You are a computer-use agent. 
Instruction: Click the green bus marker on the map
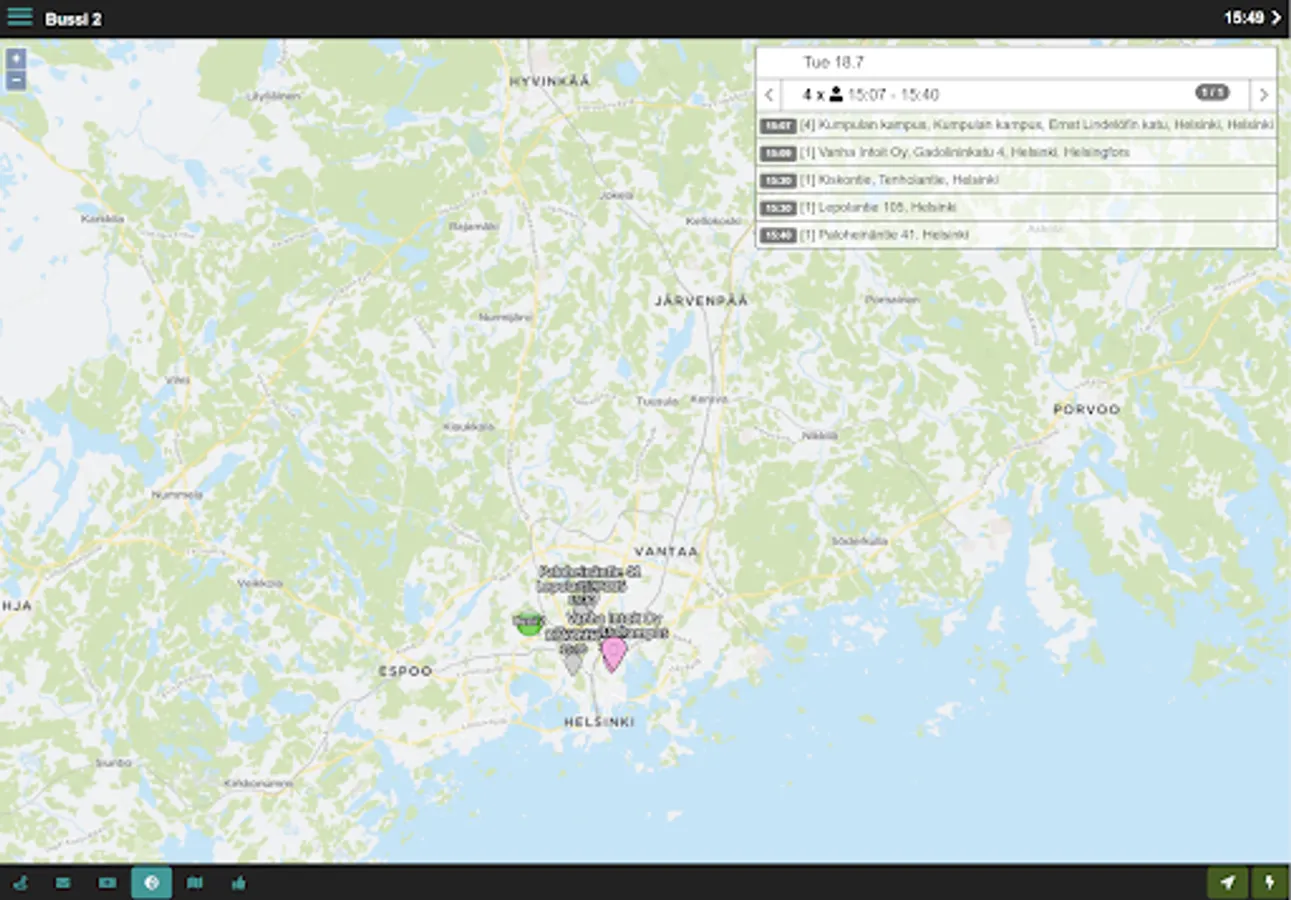point(528,623)
